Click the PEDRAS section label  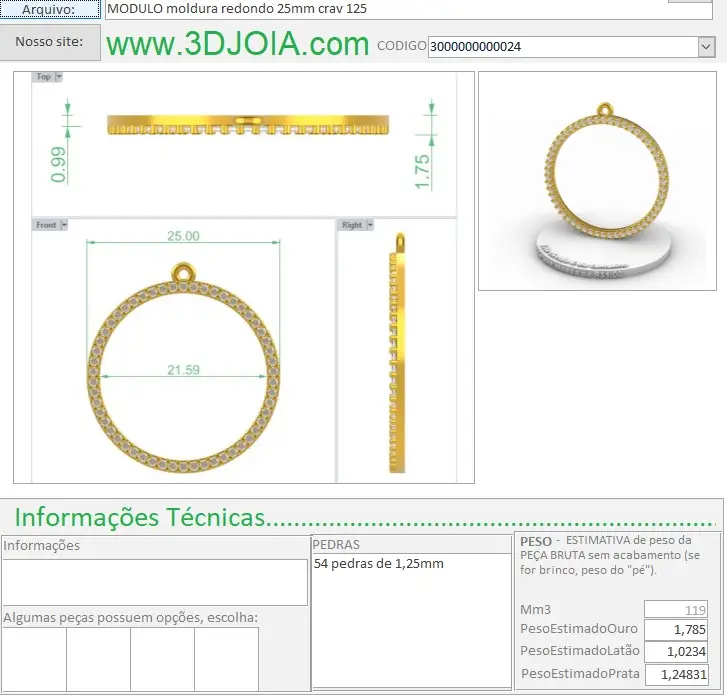pyautogui.click(x=336, y=544)
